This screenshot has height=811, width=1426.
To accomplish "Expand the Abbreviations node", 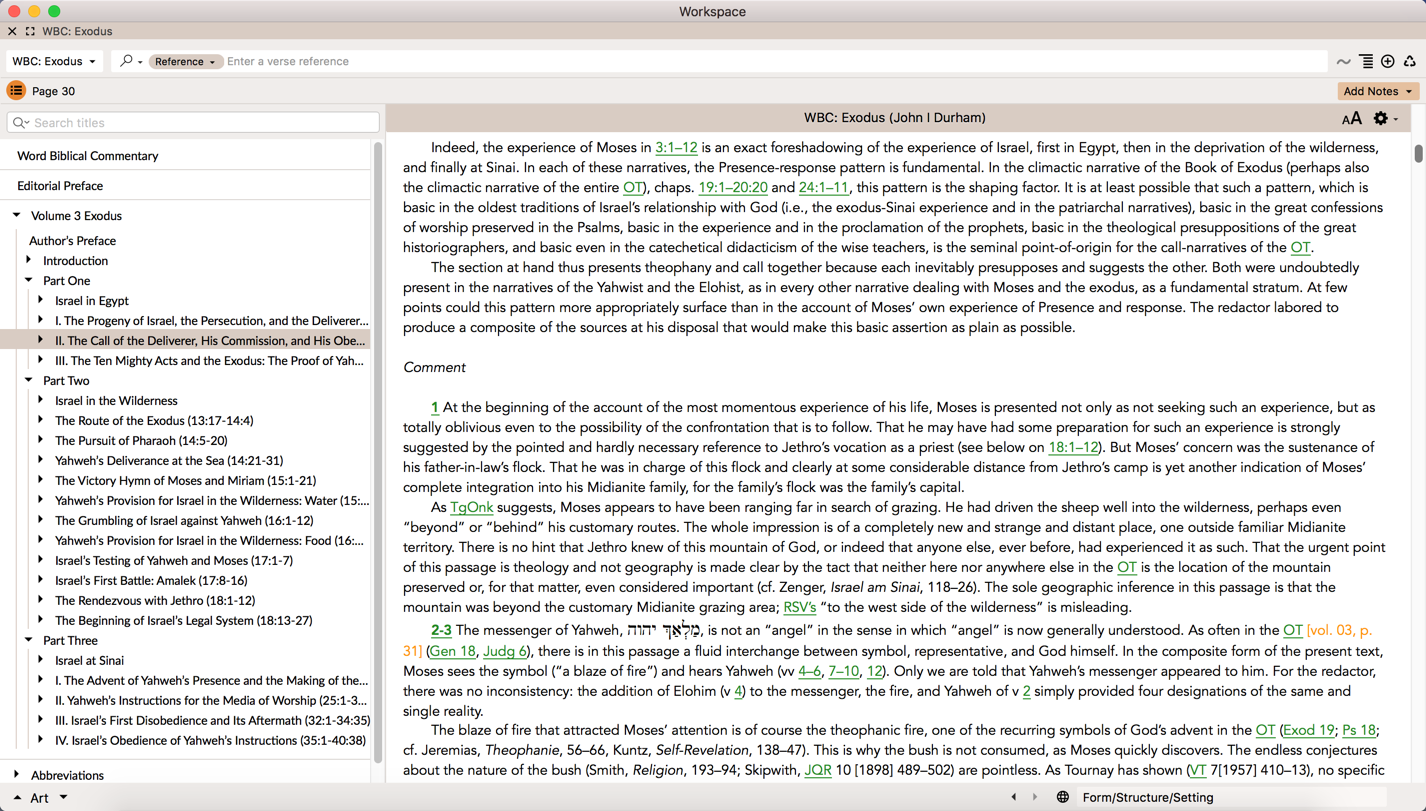I will click(x=17, y=775).
